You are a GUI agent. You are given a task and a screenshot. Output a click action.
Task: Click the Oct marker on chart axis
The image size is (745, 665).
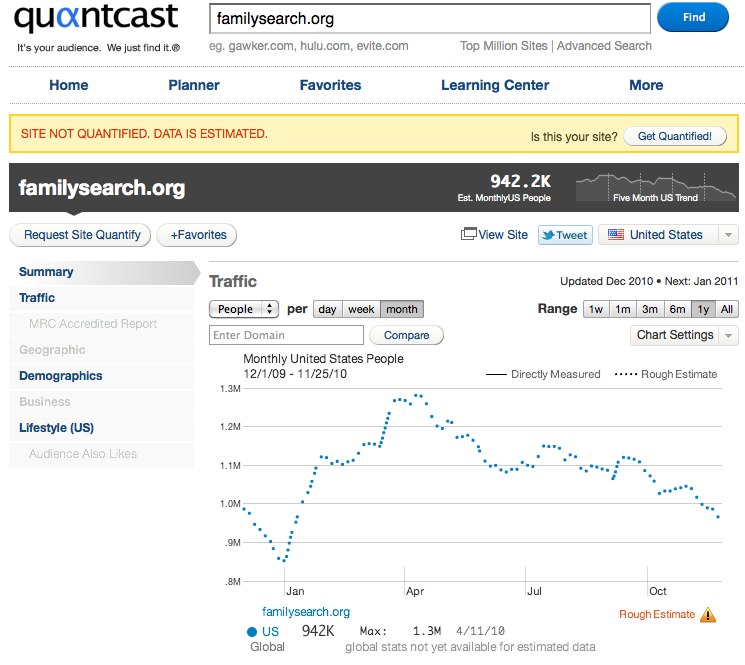(658, 591)
